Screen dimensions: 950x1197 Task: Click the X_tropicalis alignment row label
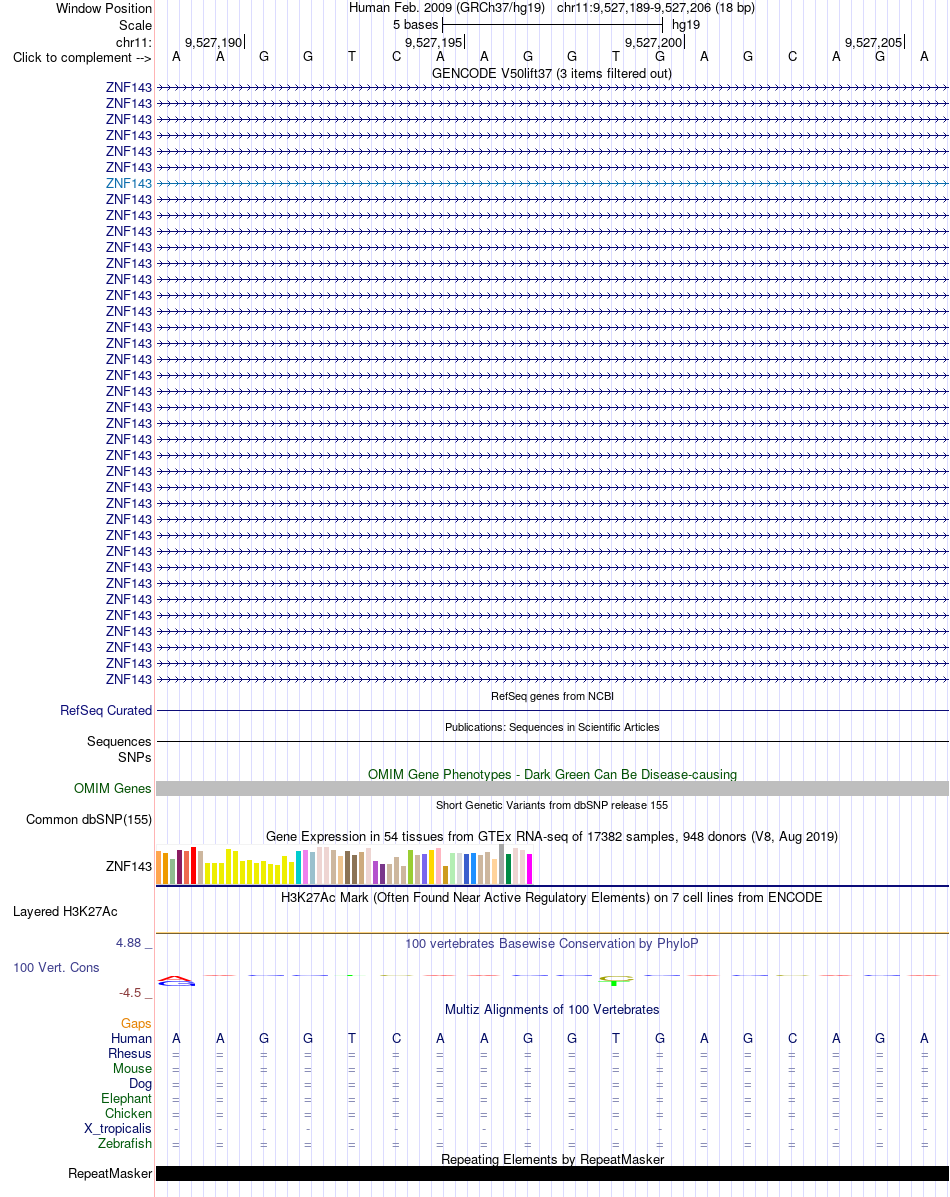tap(118, 1128)
